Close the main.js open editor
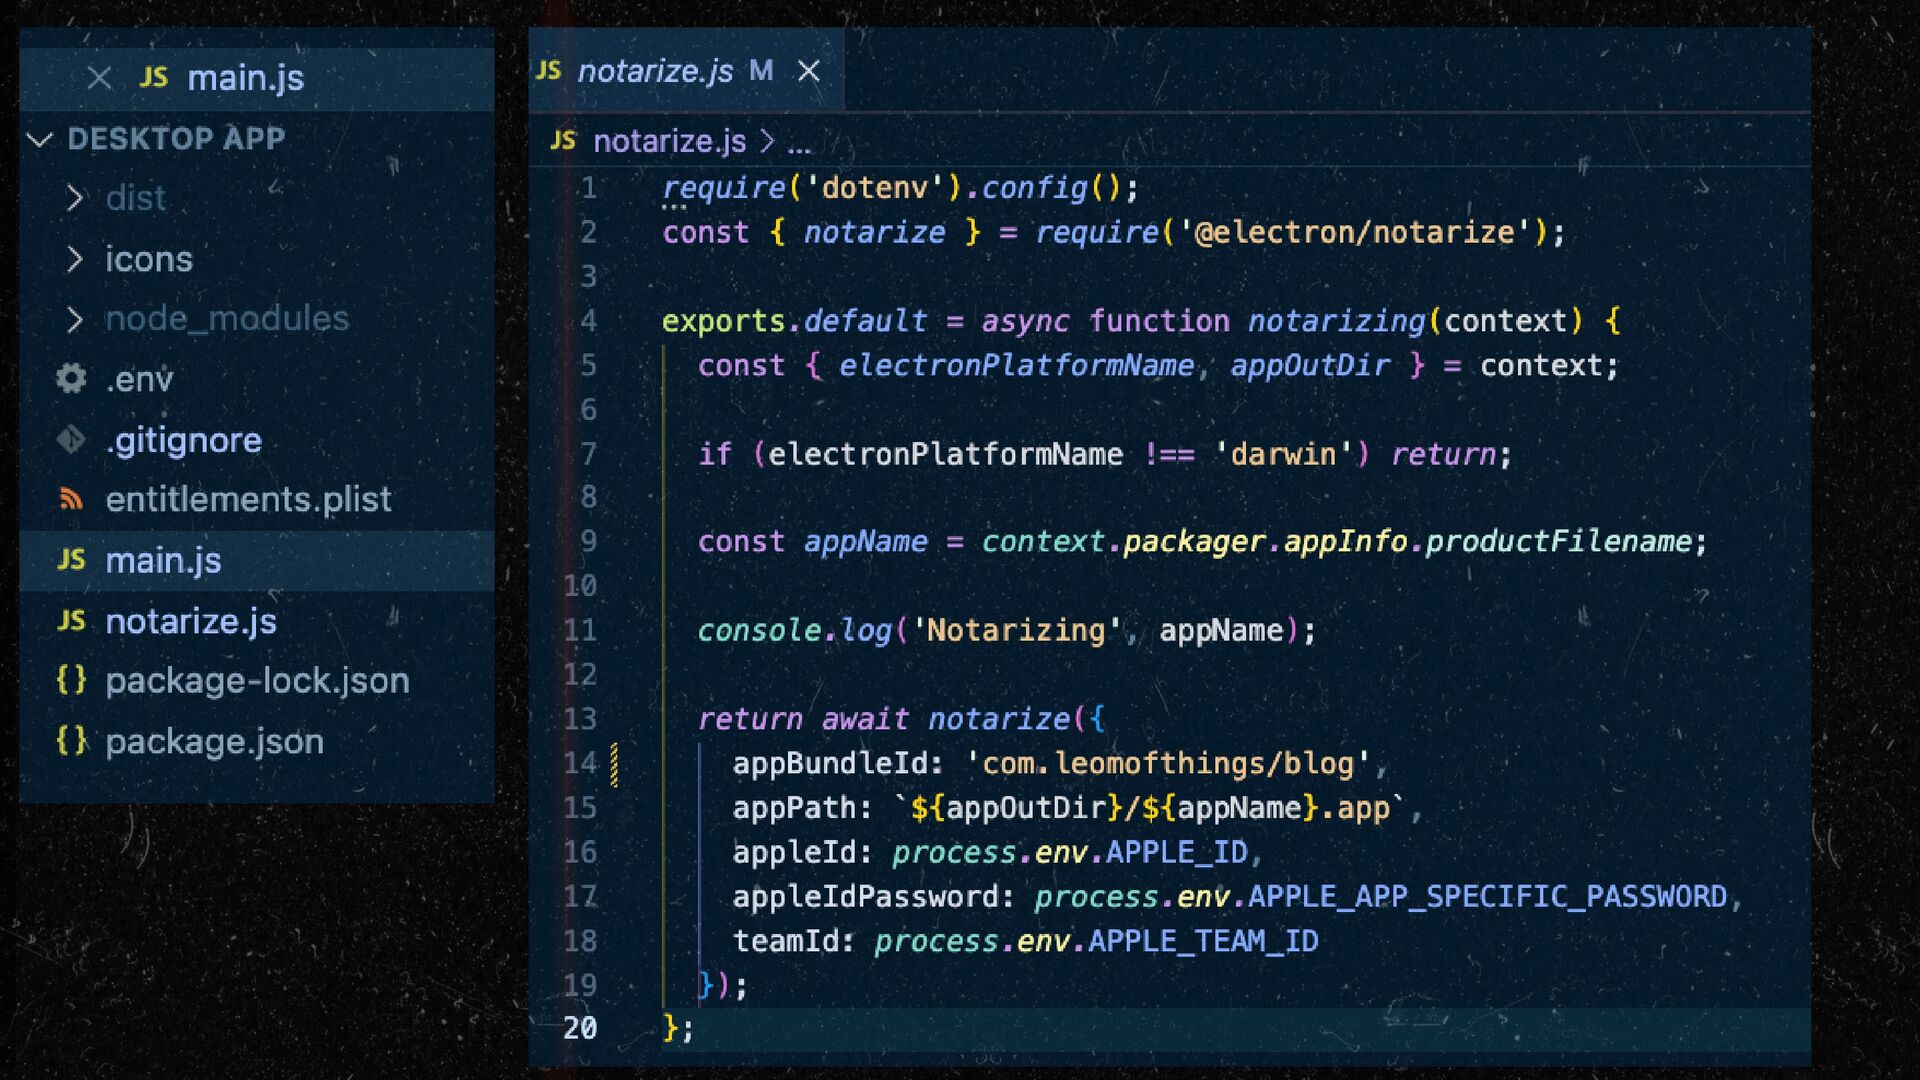 99,78
